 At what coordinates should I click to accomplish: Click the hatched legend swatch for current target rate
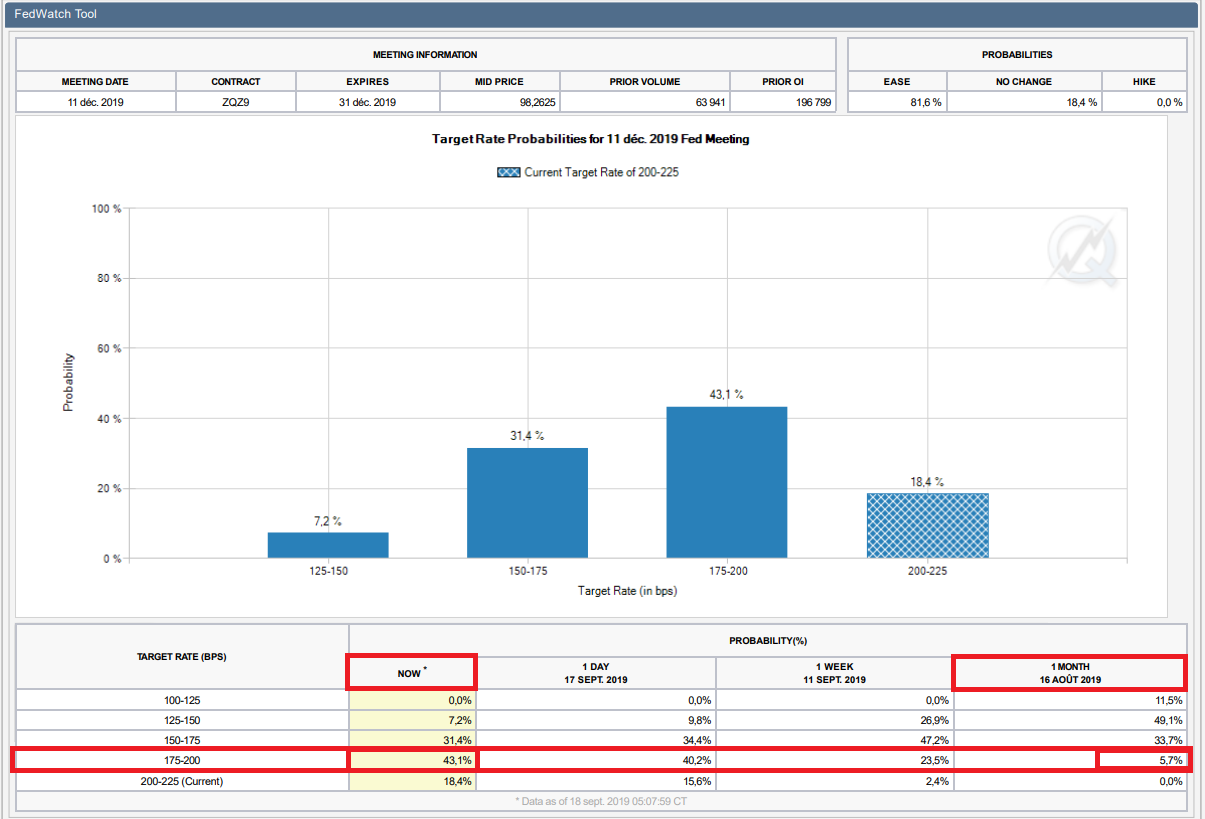[508, 172]
